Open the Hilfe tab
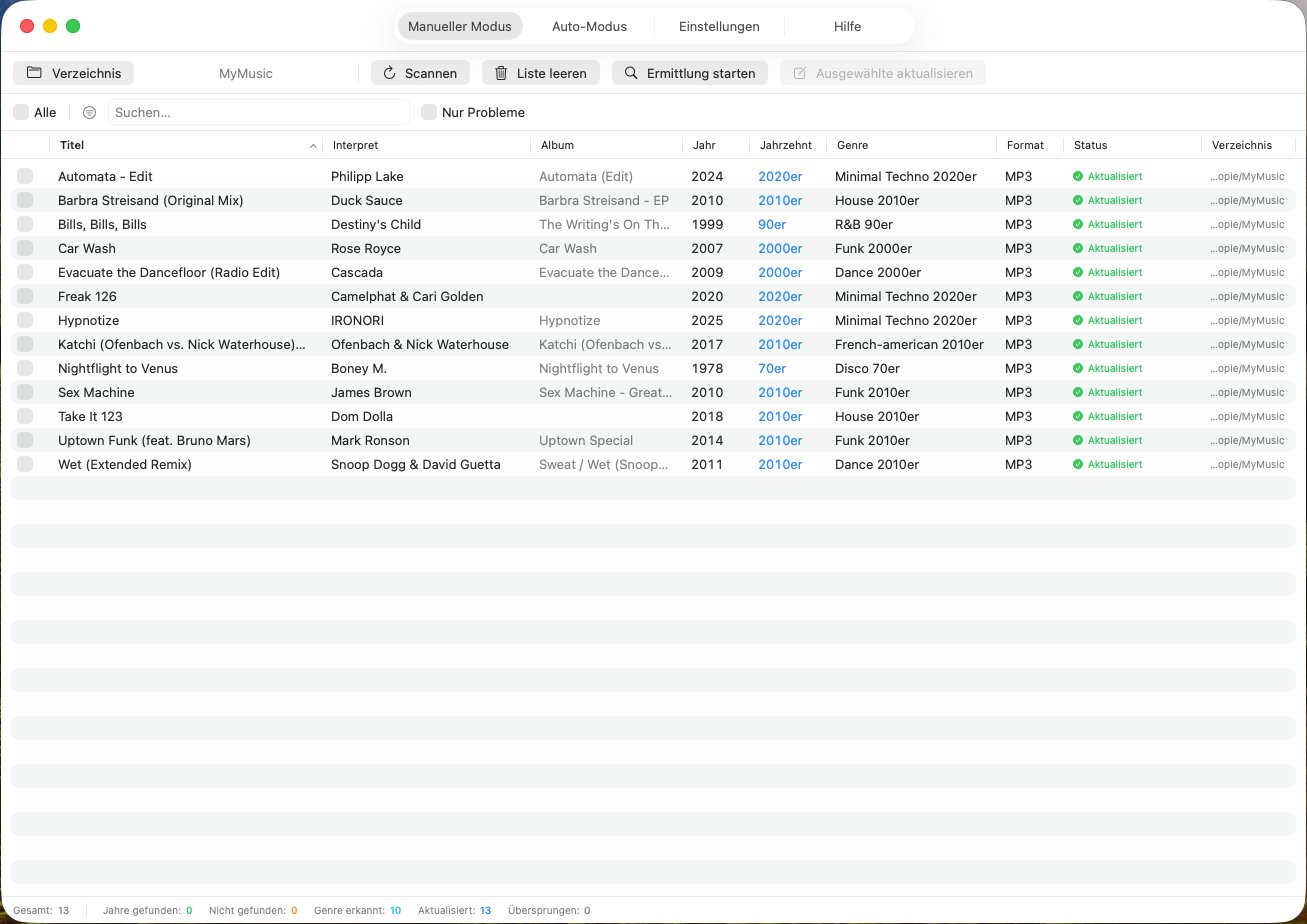Screen dimensions: 1307x924 (x=847, y=27)
